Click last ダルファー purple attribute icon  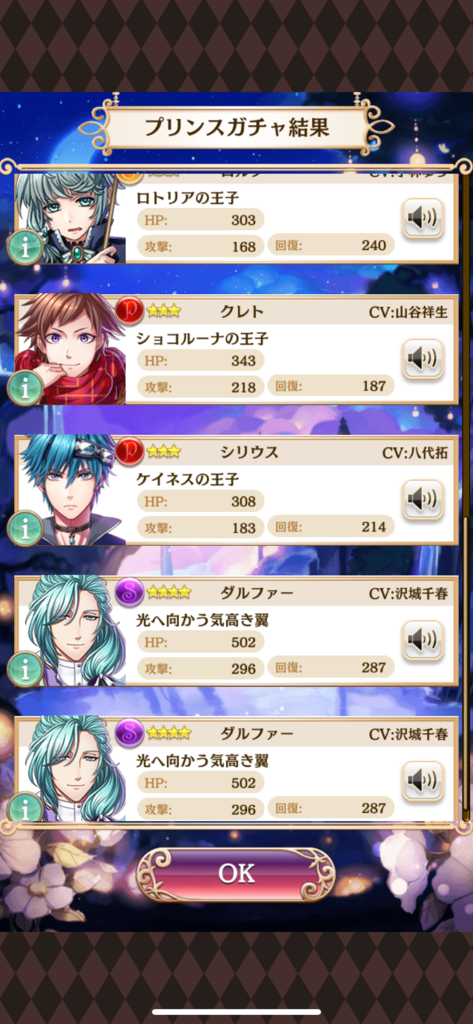pos(129,733)
